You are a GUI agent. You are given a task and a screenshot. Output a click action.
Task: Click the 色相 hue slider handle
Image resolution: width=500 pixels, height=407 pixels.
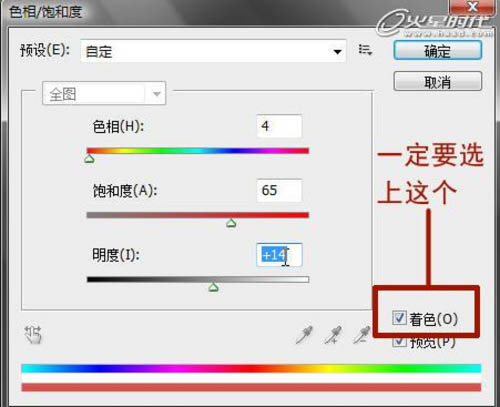pyautogui.click(x=89, y=158)
